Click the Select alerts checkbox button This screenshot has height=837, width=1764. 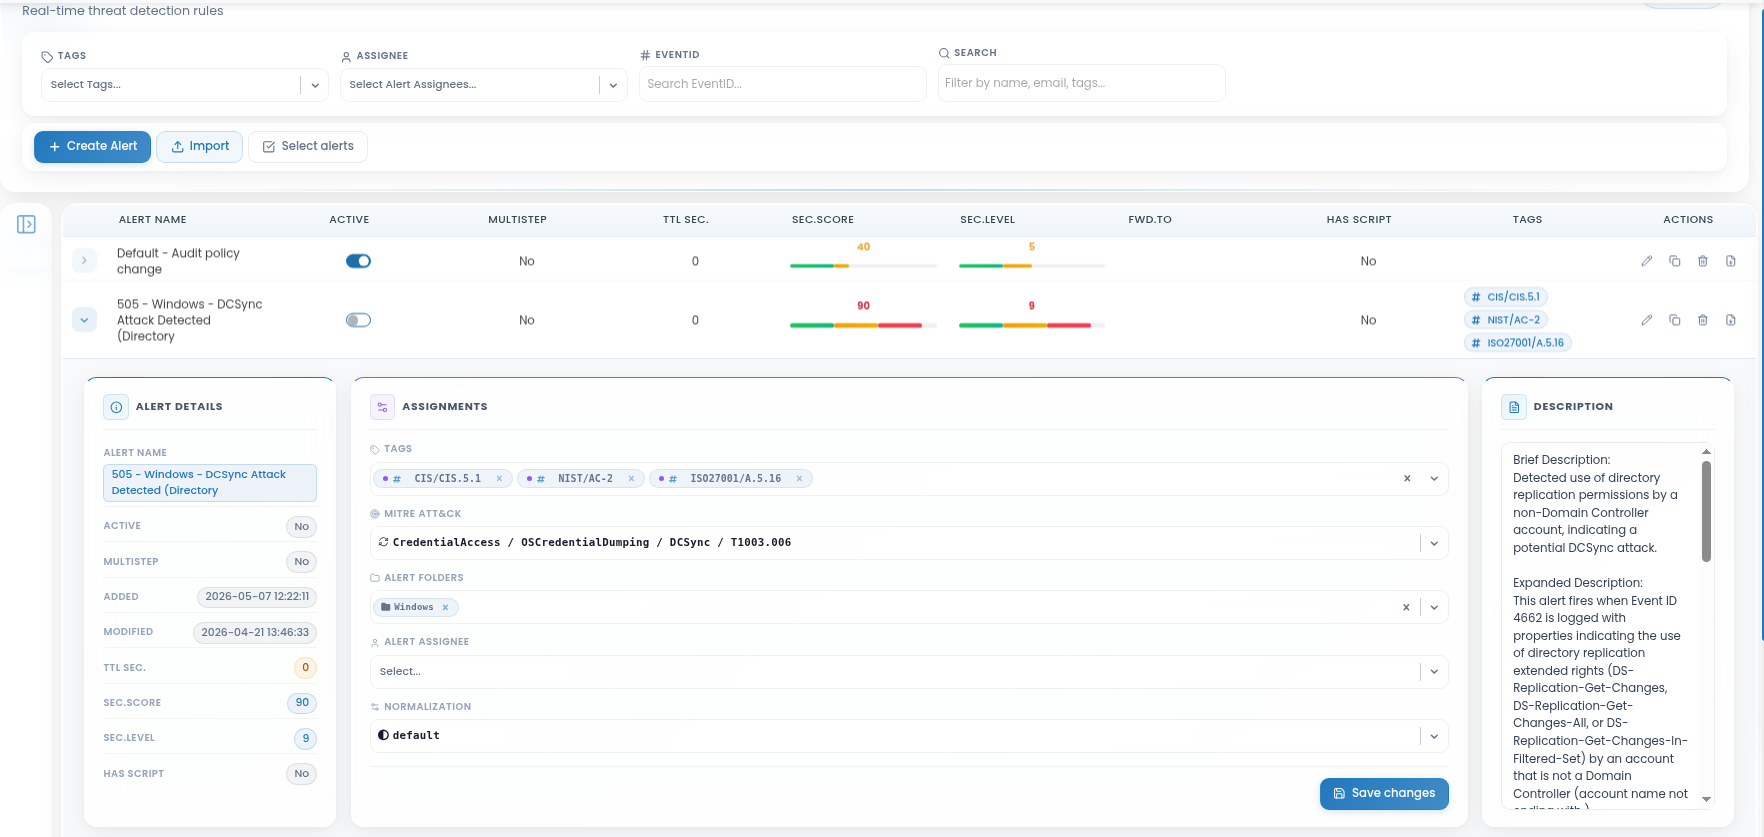(x=308, y=146)
